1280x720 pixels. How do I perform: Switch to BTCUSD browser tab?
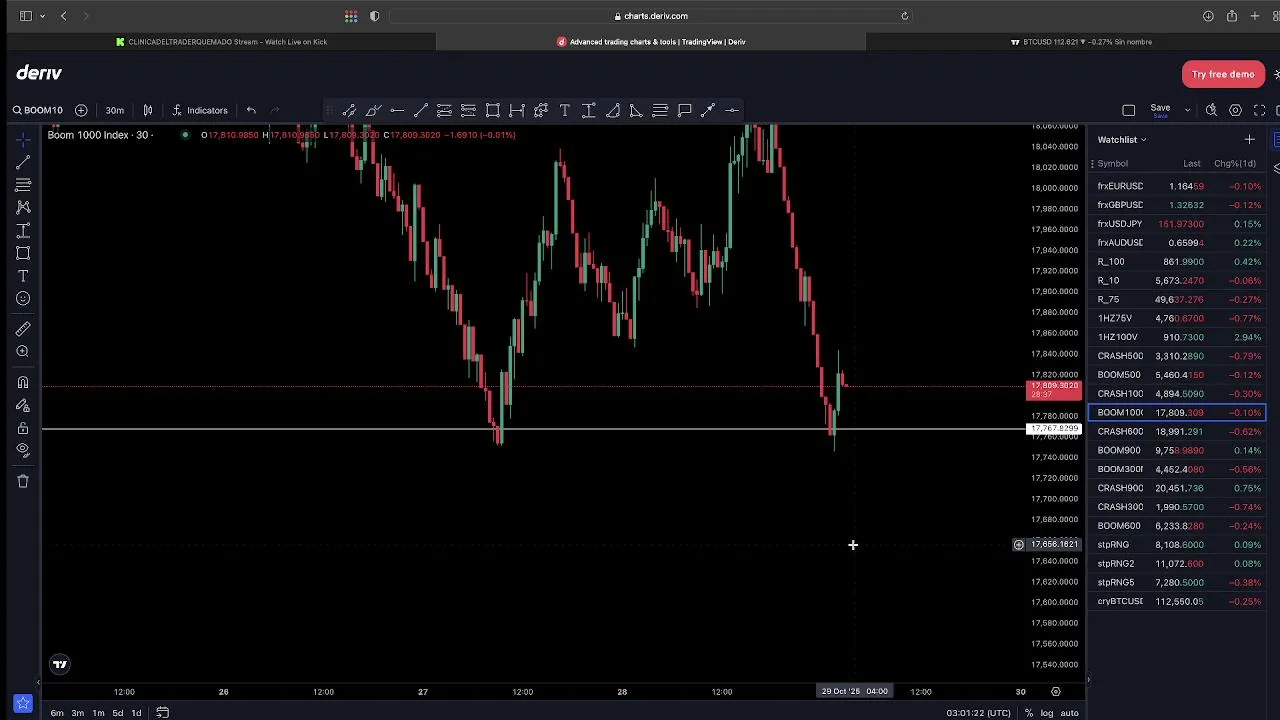coord(1080,42)
